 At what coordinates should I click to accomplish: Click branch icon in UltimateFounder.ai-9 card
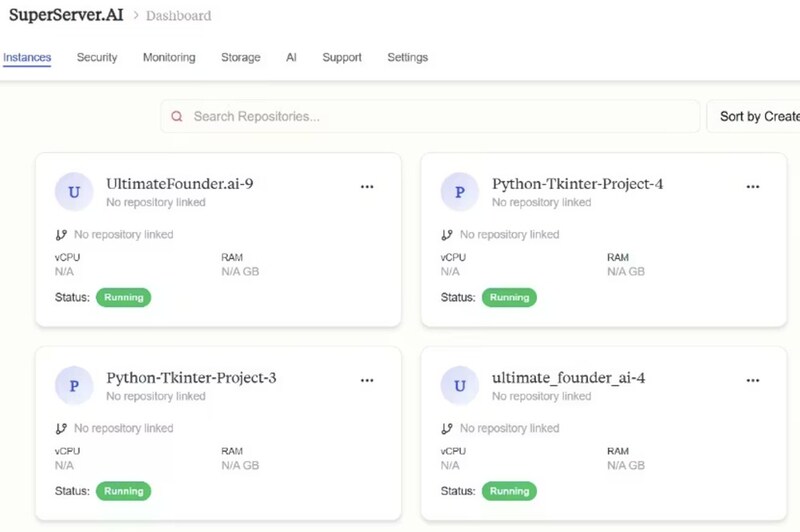click(61, 235)
